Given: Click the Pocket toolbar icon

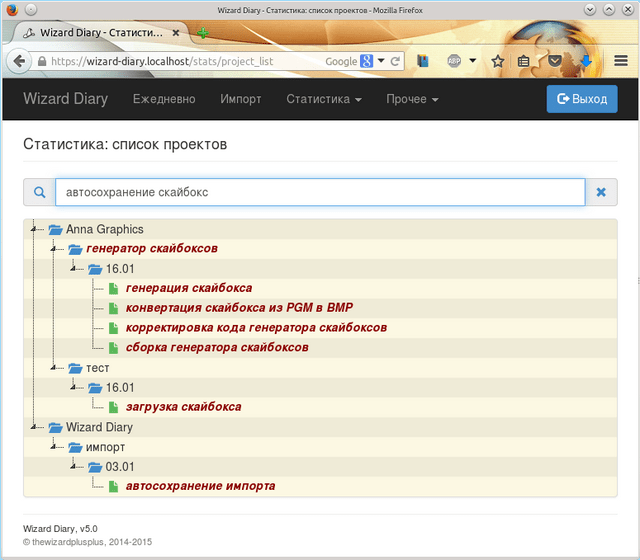Looking at the screenshot, I should tap(554, 62).
